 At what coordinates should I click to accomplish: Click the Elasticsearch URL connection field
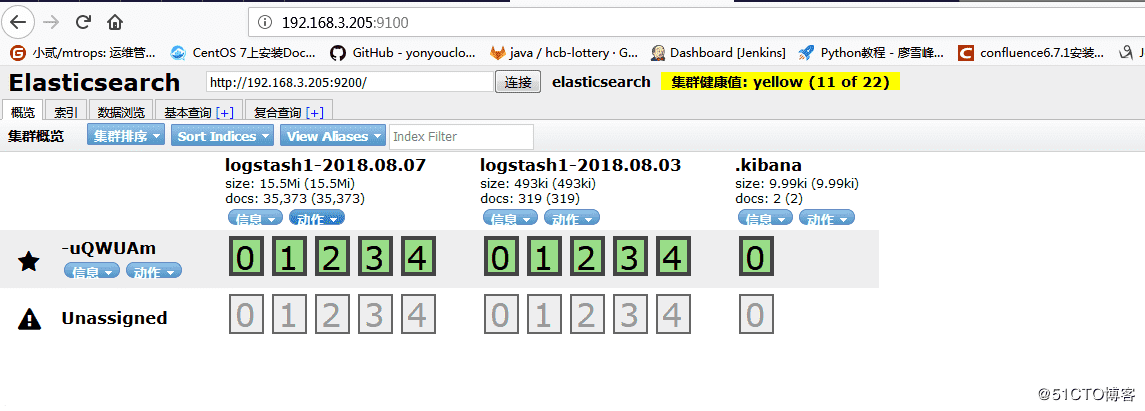350,82
